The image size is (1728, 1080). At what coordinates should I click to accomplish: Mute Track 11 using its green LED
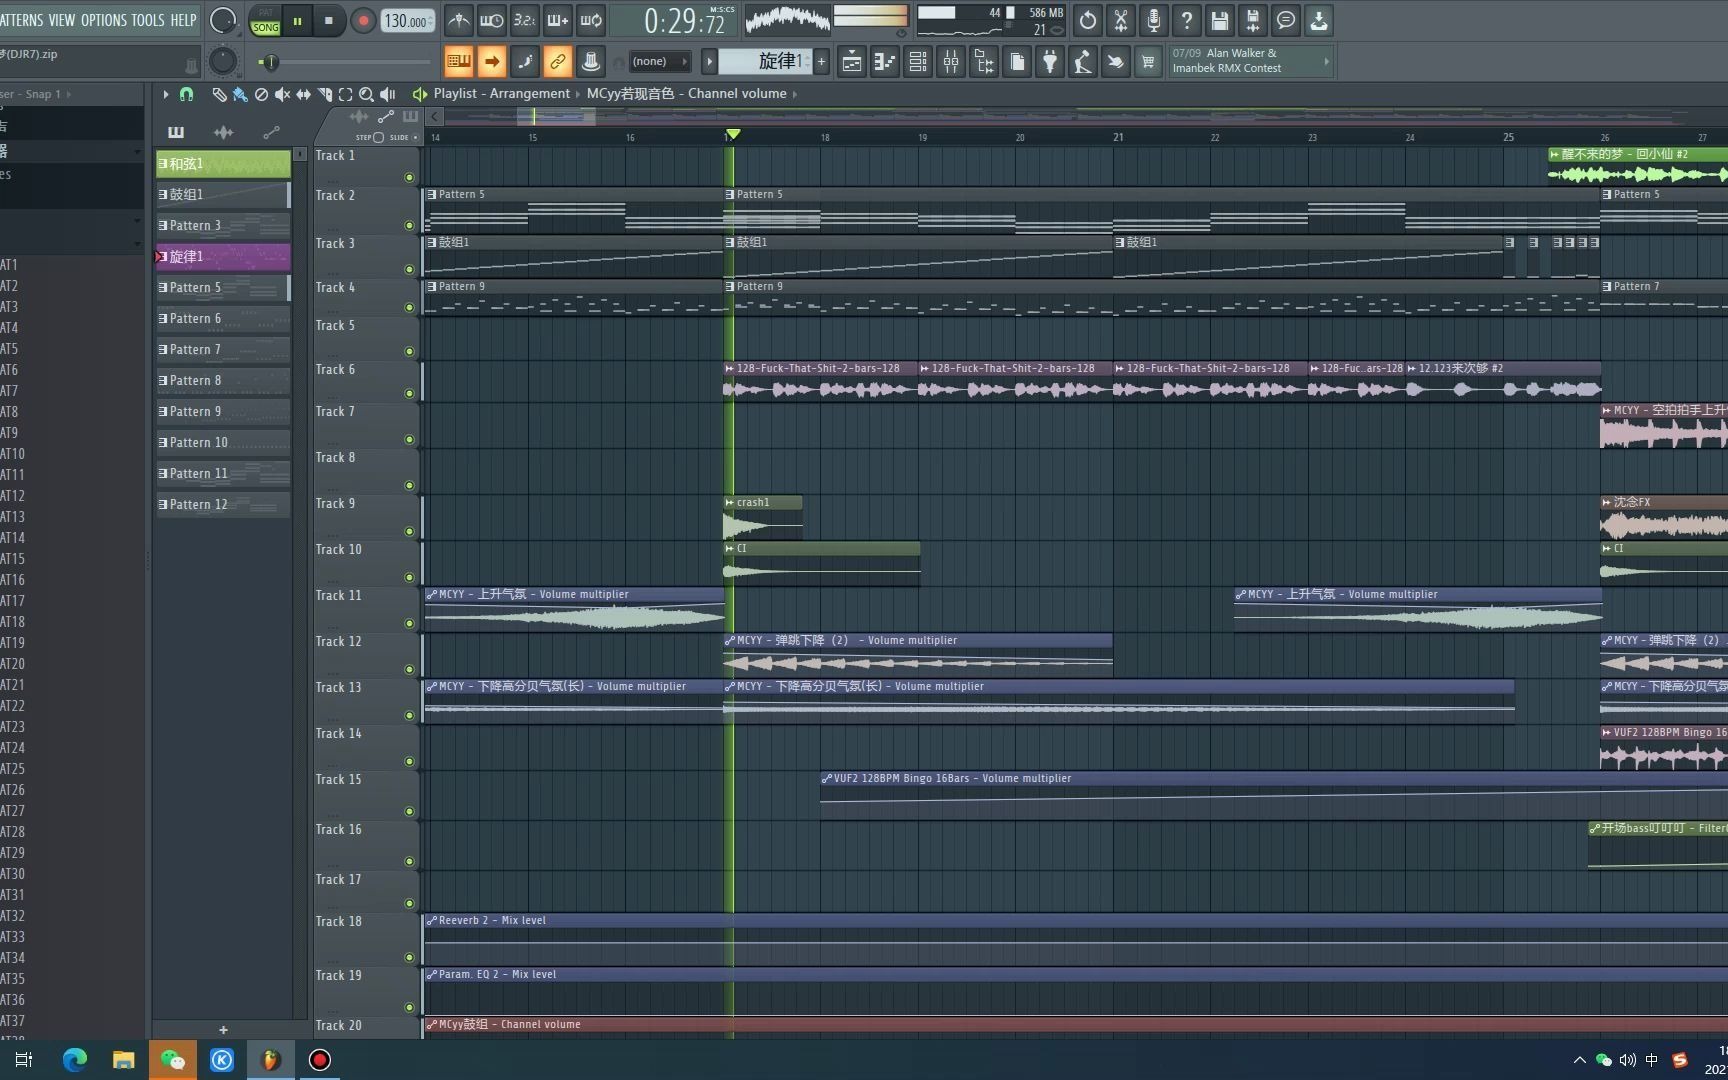click(409, 624)
